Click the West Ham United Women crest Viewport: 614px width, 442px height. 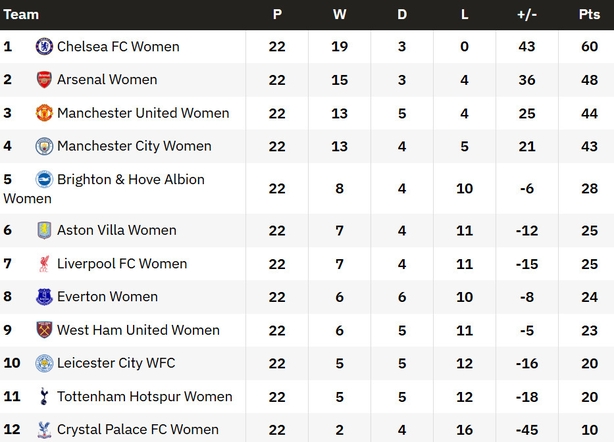click(44, 330)
